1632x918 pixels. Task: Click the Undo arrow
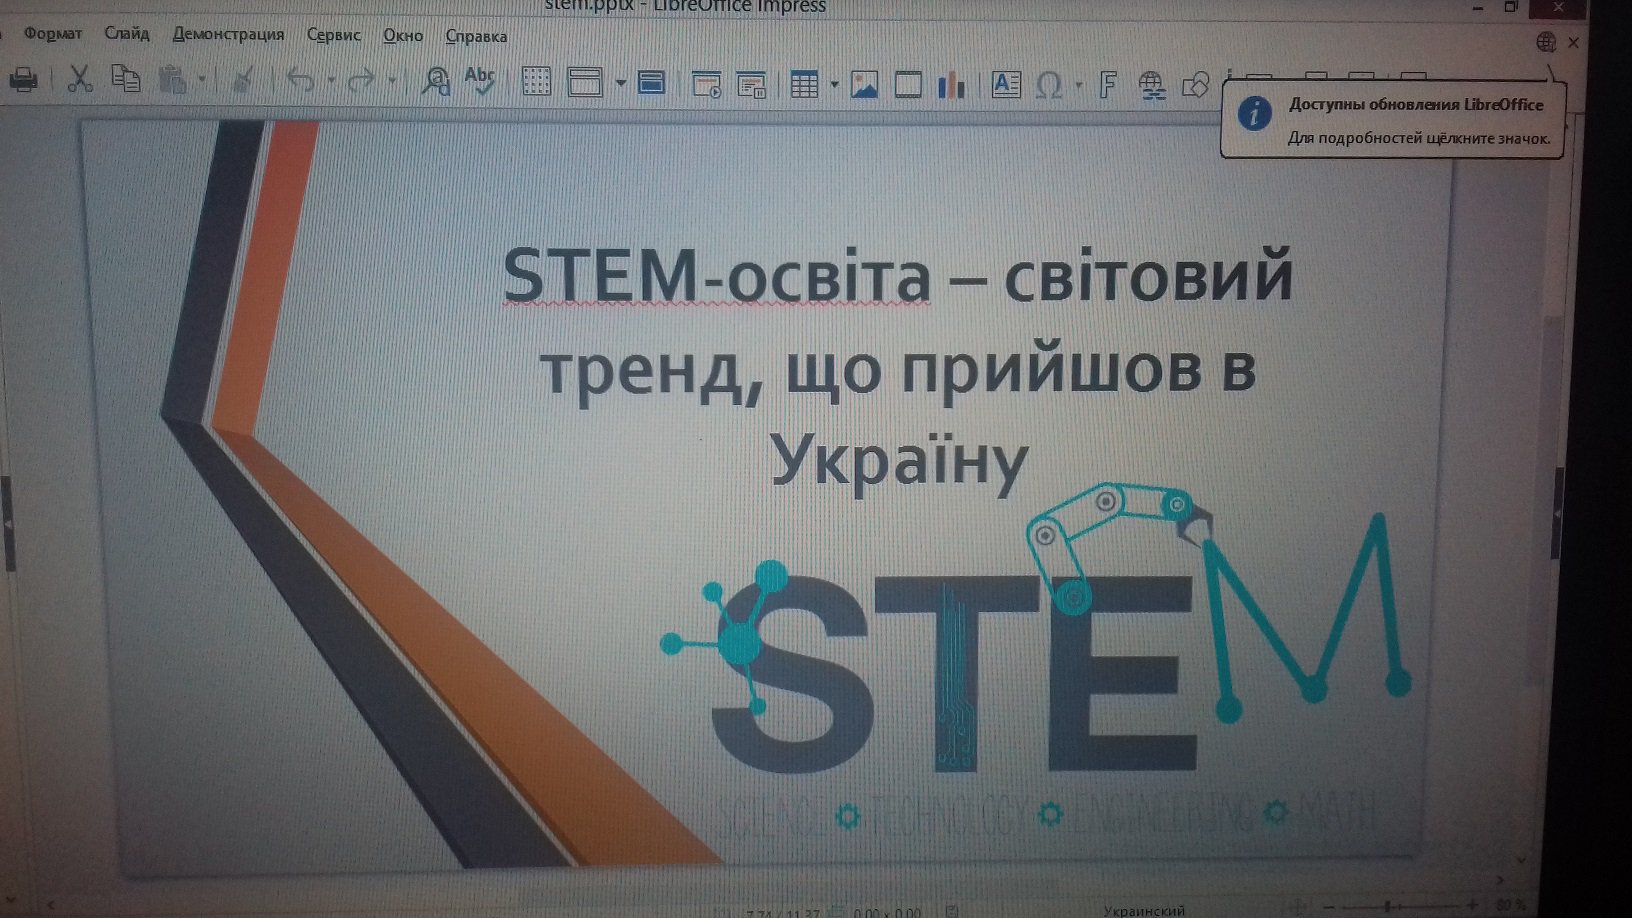click(301, 79)
